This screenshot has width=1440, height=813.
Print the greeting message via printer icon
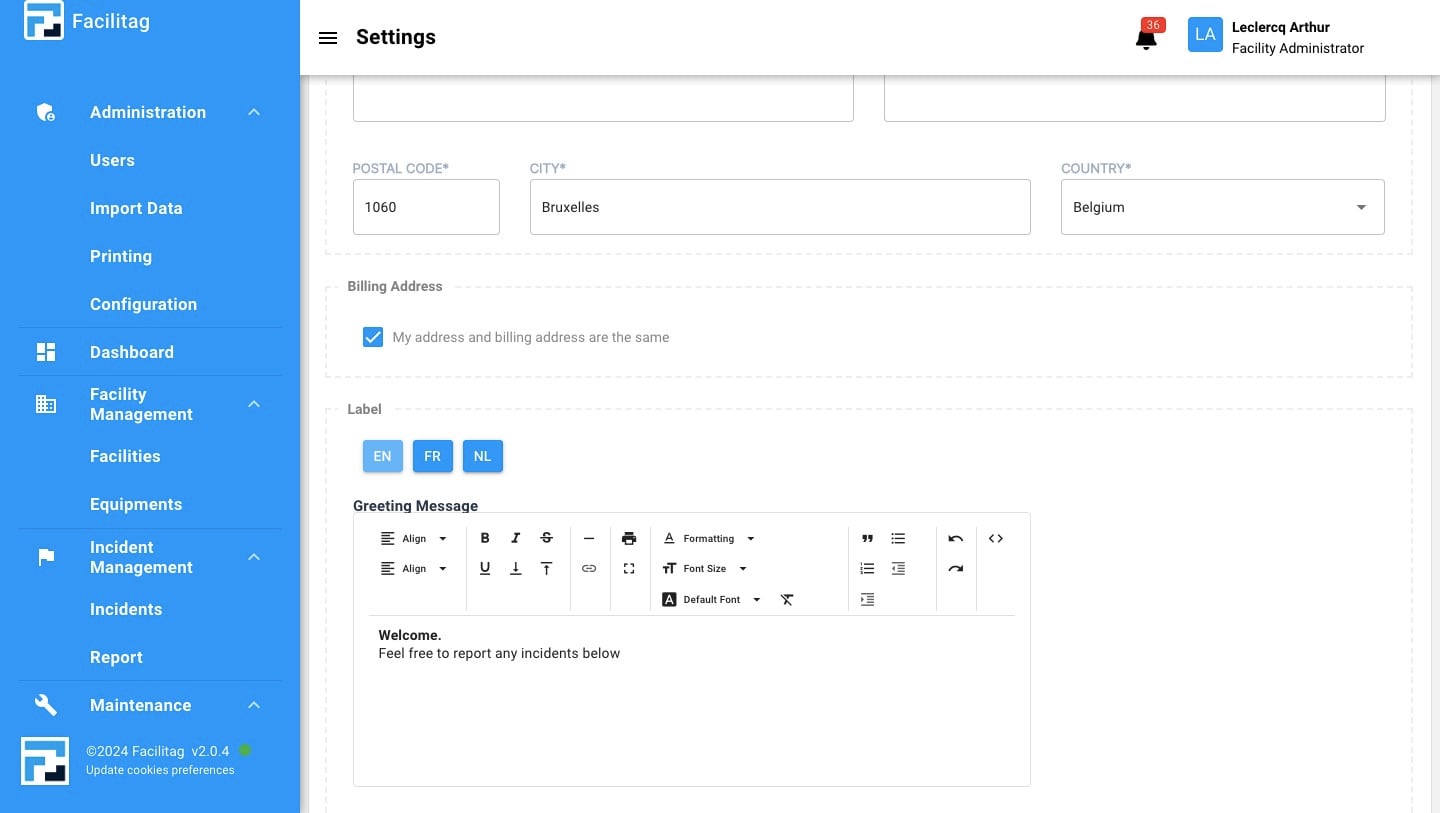coord(629,538)
